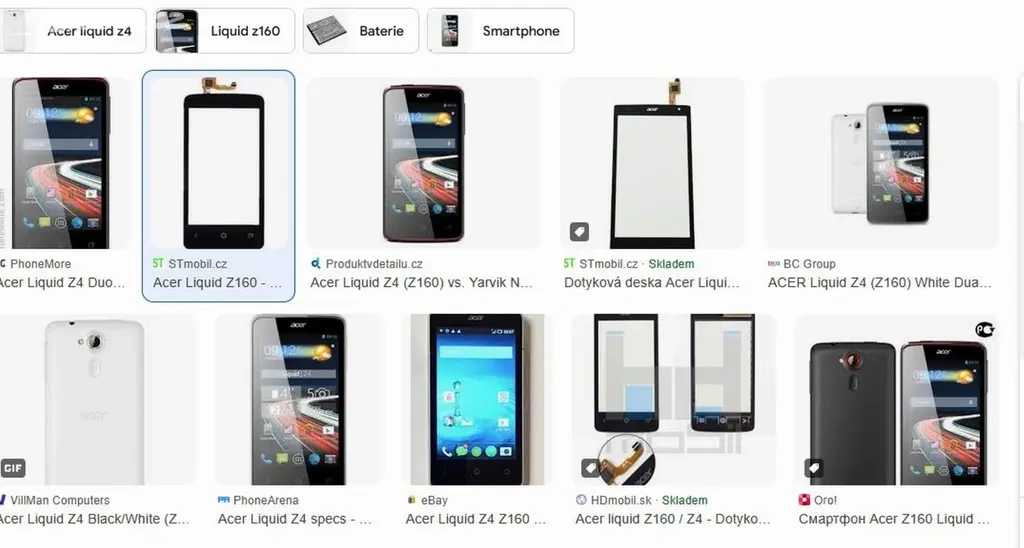Click the round badge icon atop Oro! image
Screen dimensions: 1024x548
[984, 330]
